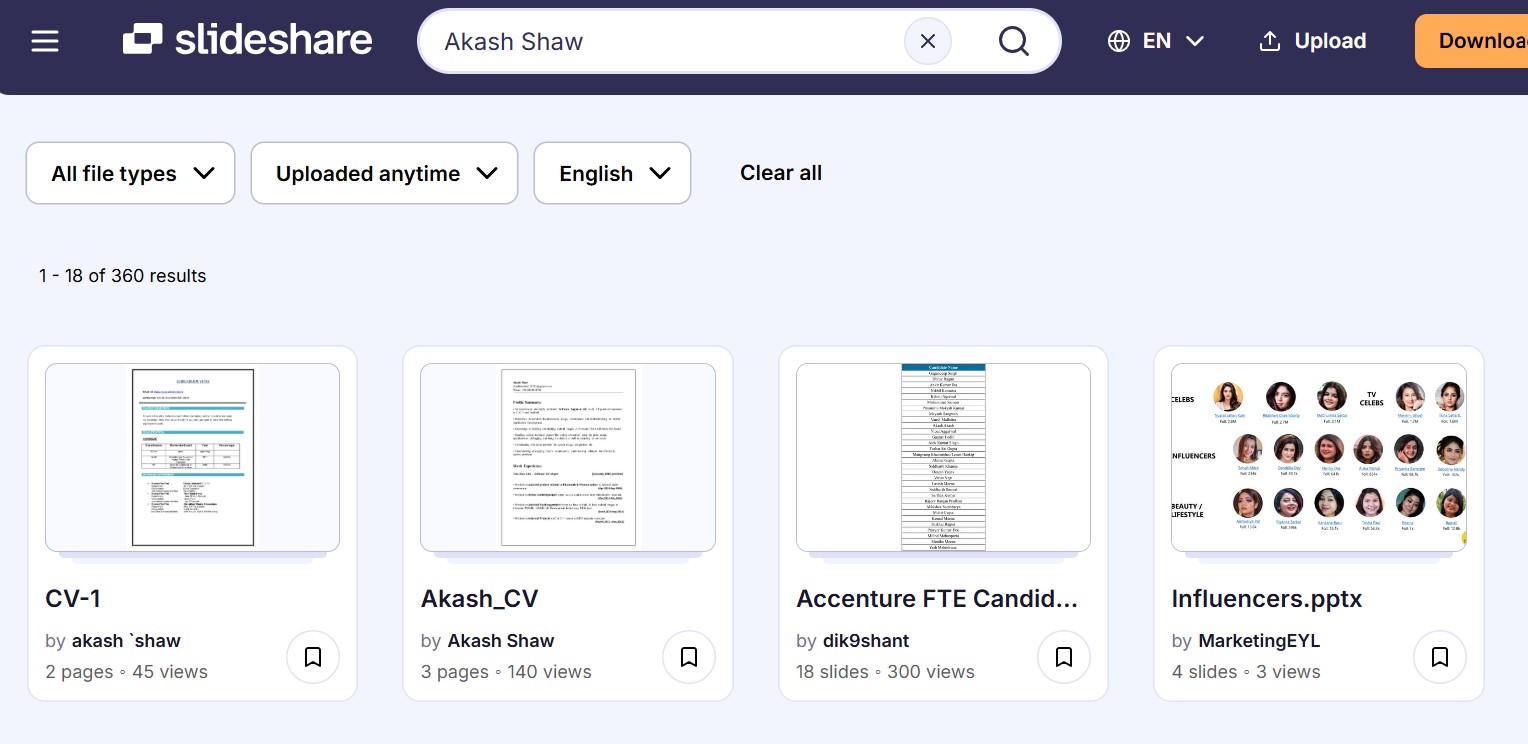Bookmark the Akash_CV document
Screen dimensions: 1528x744
pyautogui.click(x=688, y=657)
